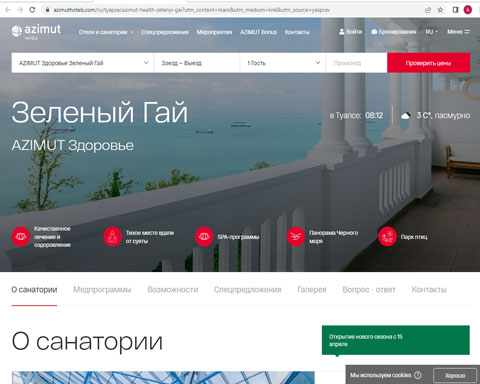480x384 pixels.
Task: Click the Зеленый Гай heading
Action: coord(100,113)
